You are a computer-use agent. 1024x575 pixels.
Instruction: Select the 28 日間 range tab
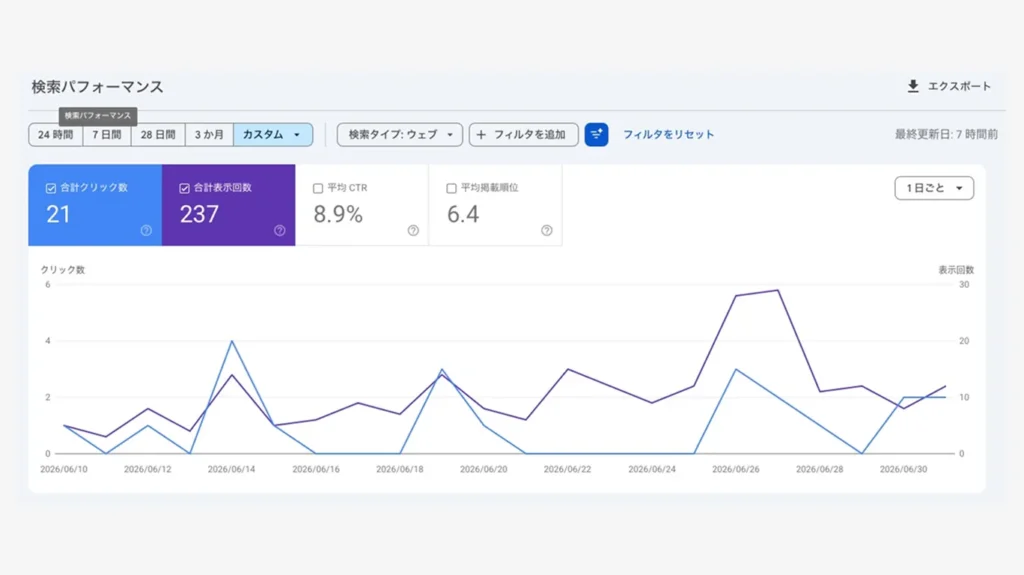tap(158, 135)
